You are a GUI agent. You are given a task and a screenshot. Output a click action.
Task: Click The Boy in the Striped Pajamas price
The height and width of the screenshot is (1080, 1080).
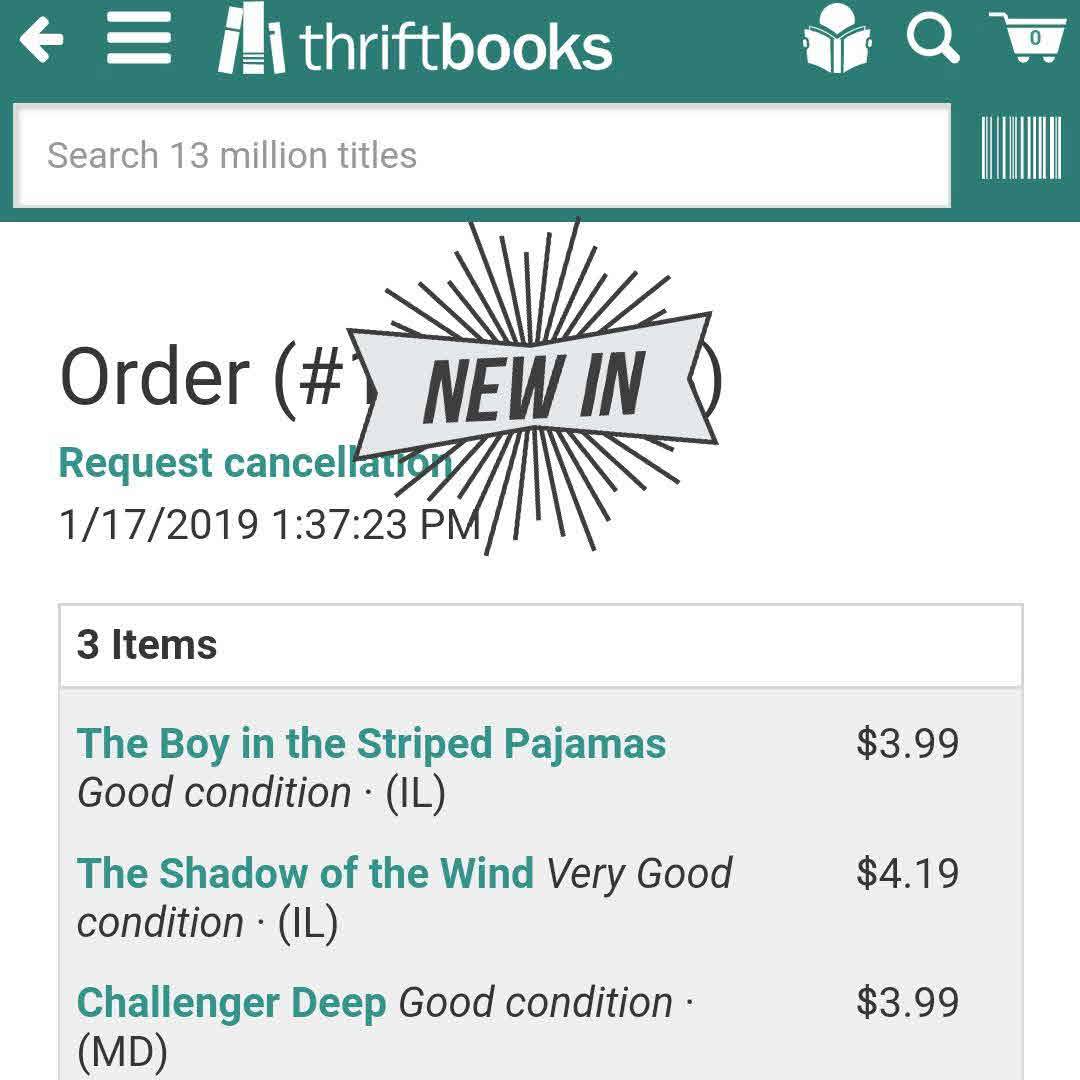point(907,744)
